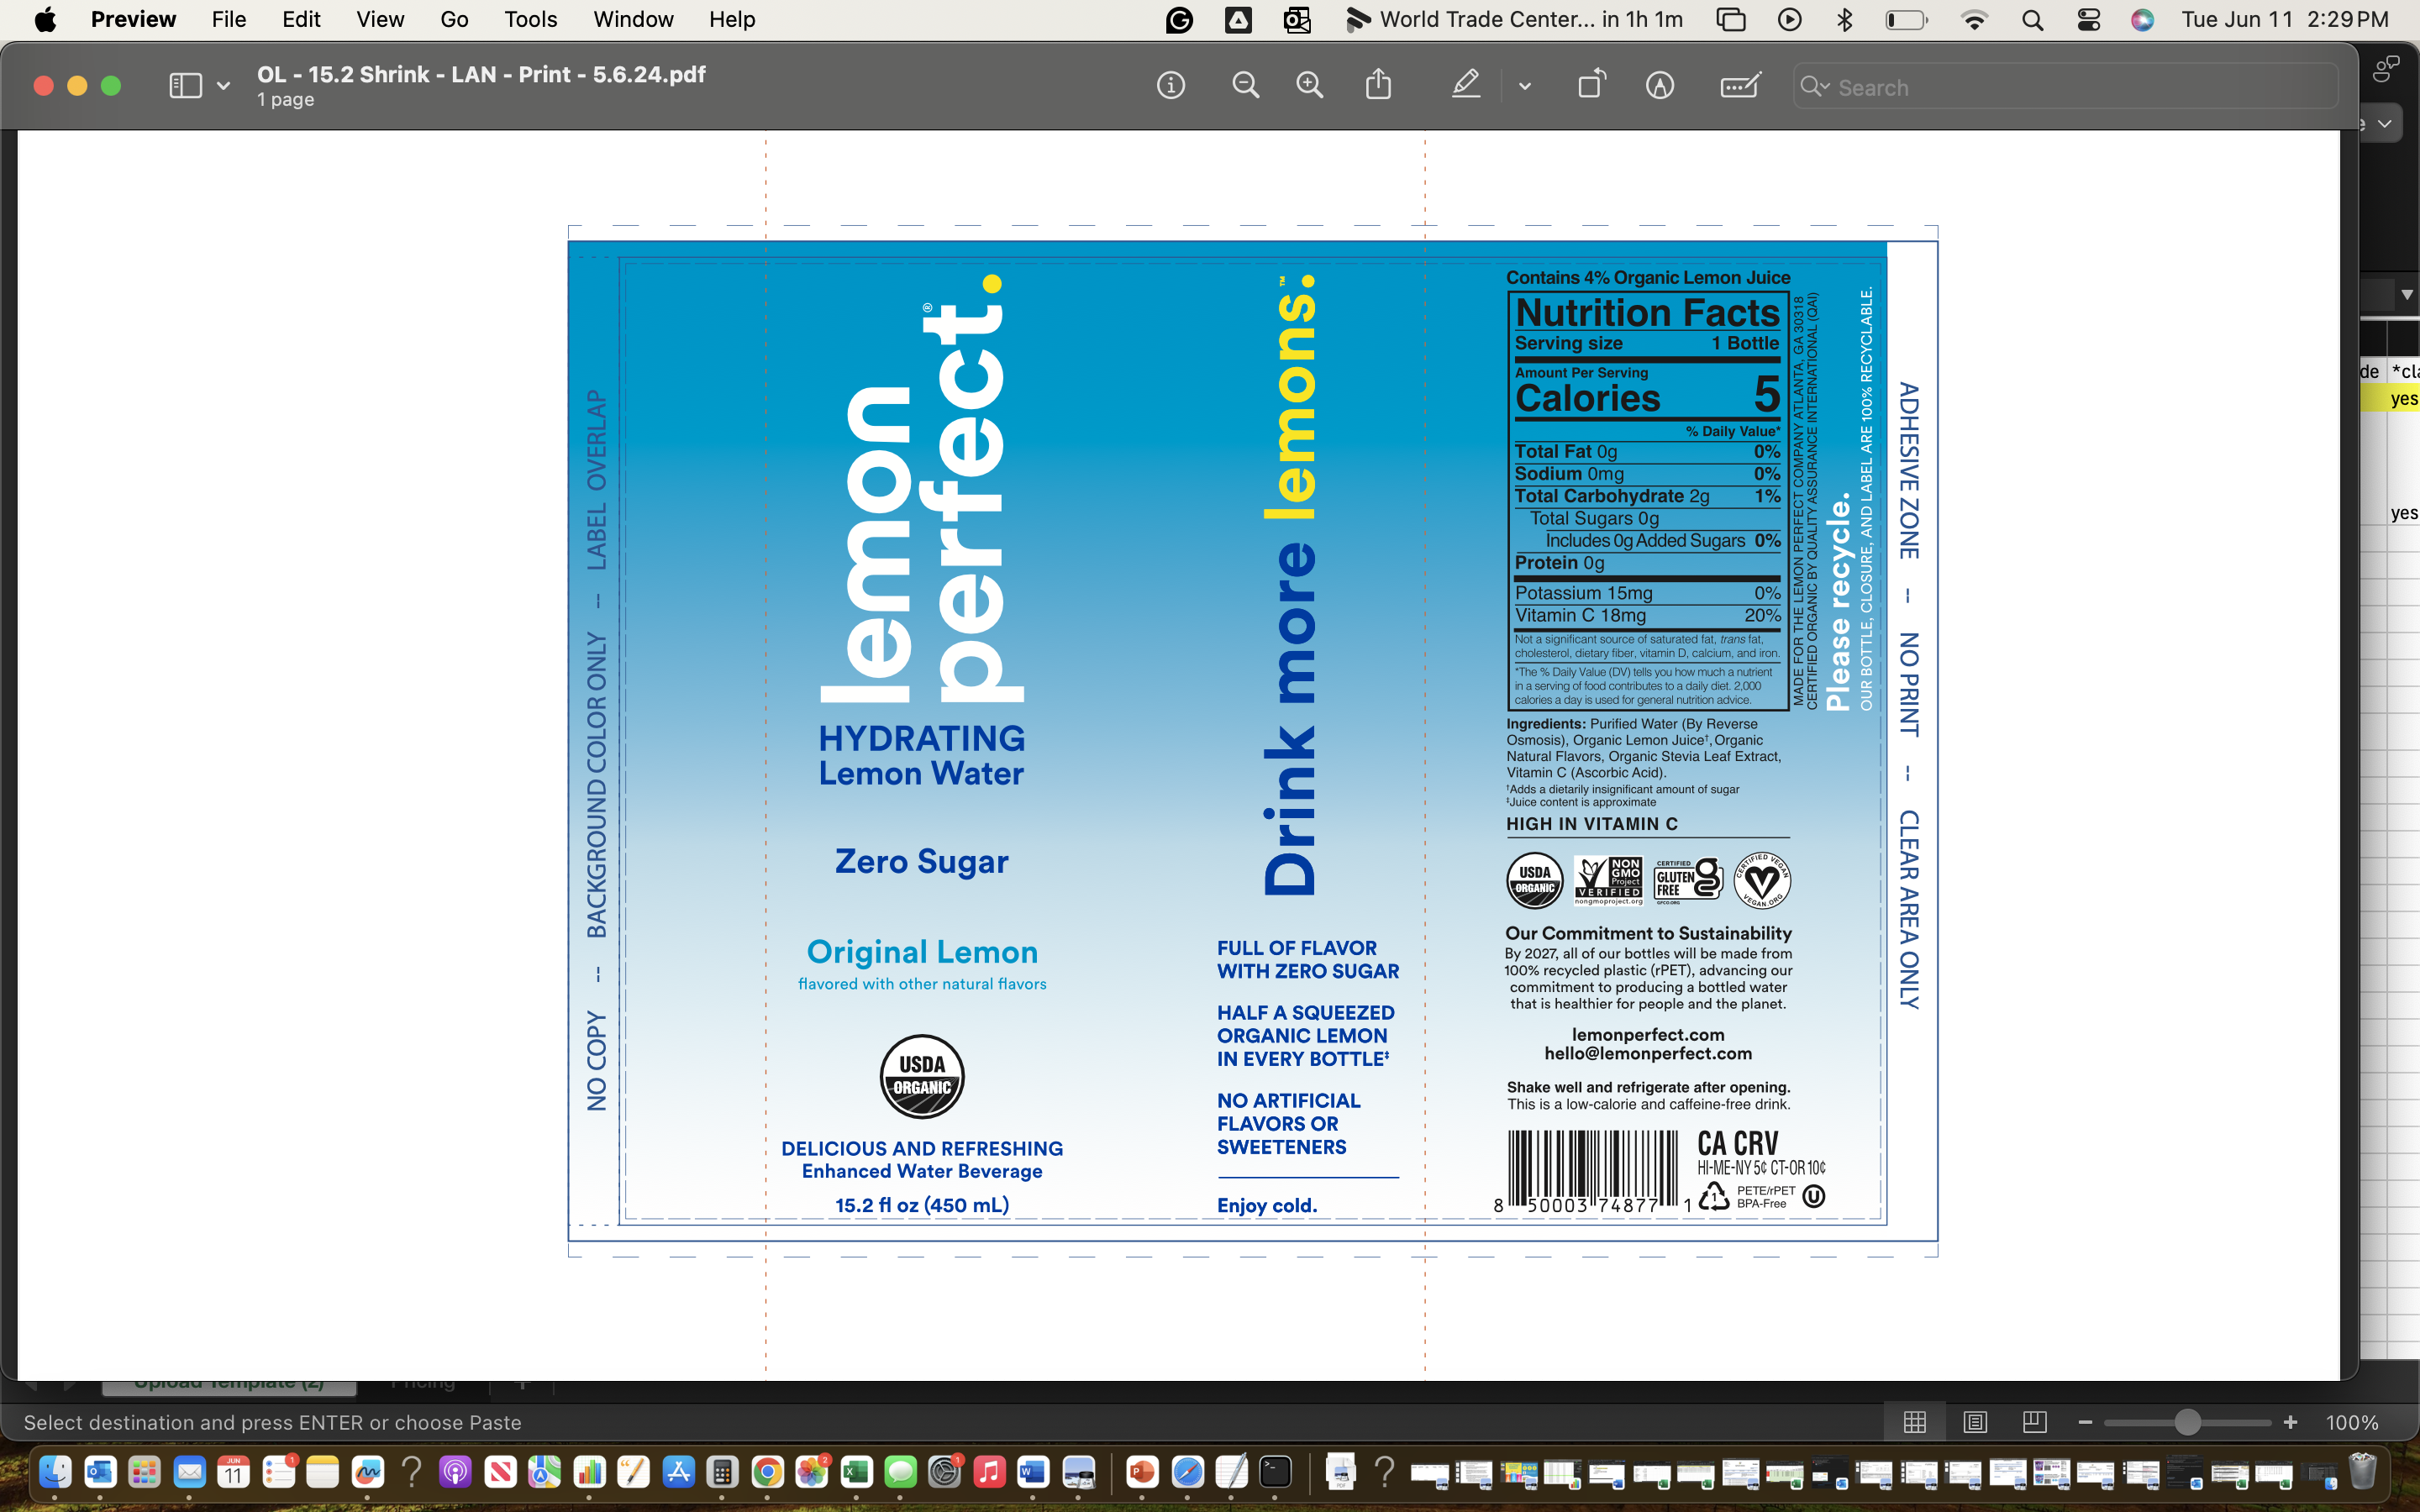
Task: Open Control Center from menu bar
Action: pos(2088,20)
